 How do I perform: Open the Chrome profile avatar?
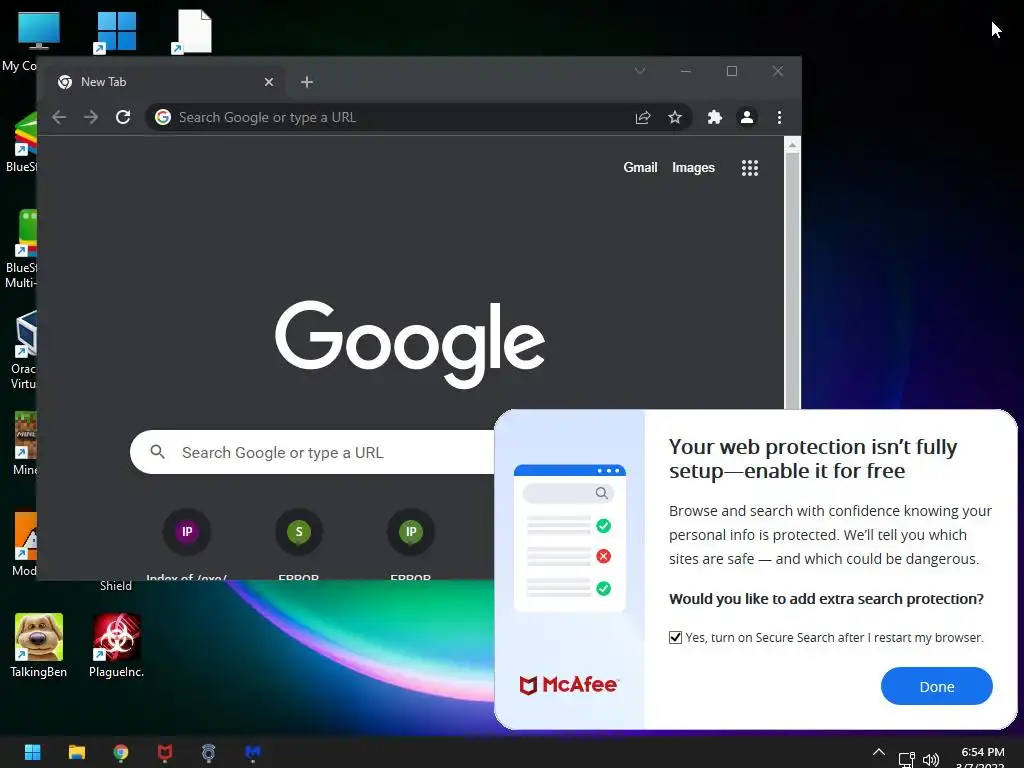tap(746, 118)
